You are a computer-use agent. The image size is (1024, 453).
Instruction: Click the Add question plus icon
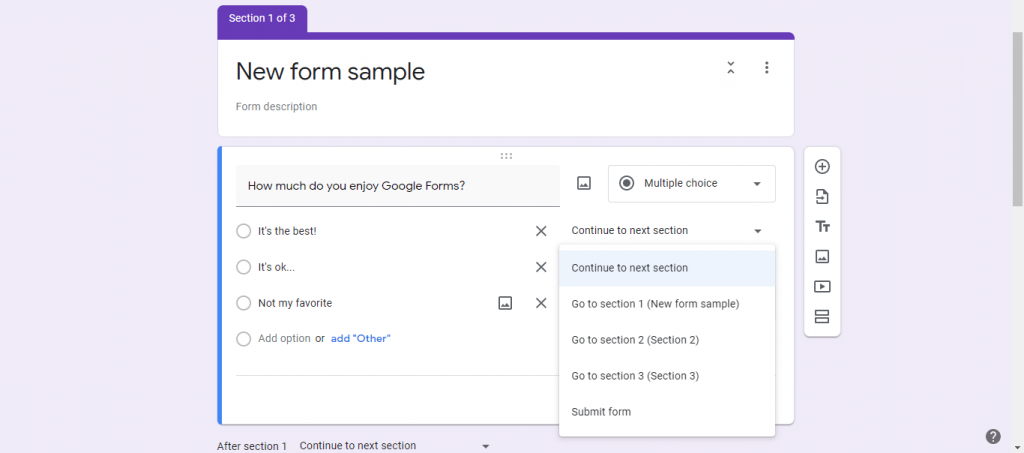(x=822, y=167)
